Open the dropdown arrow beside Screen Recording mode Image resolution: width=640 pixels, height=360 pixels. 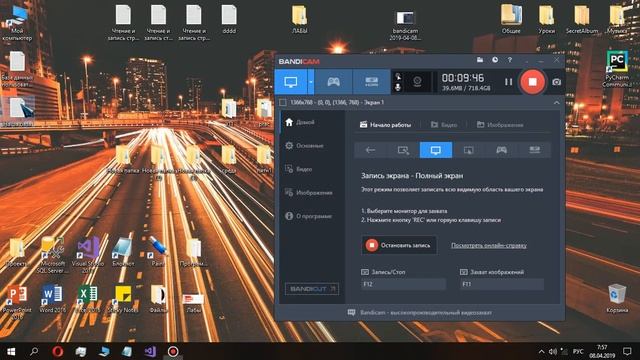[311, 82]
